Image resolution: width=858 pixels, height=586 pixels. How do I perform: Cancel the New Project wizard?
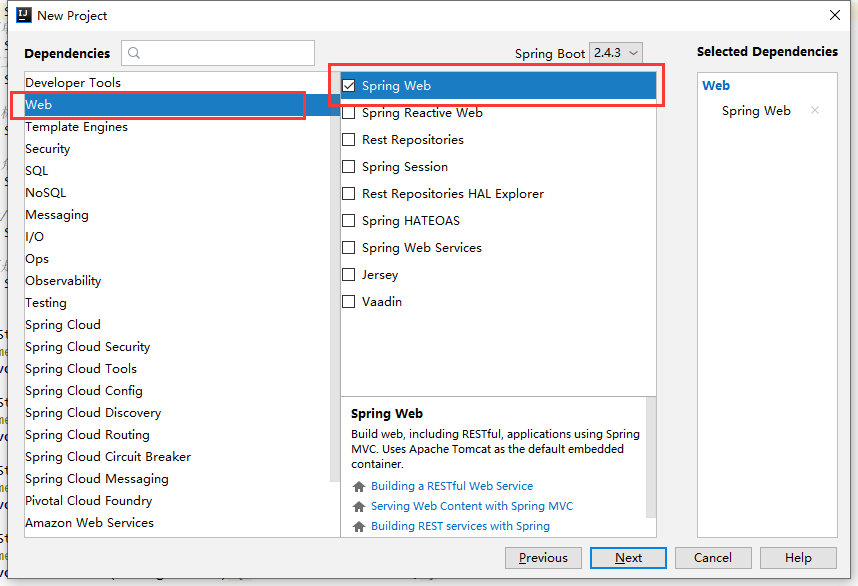click(713, 558)
